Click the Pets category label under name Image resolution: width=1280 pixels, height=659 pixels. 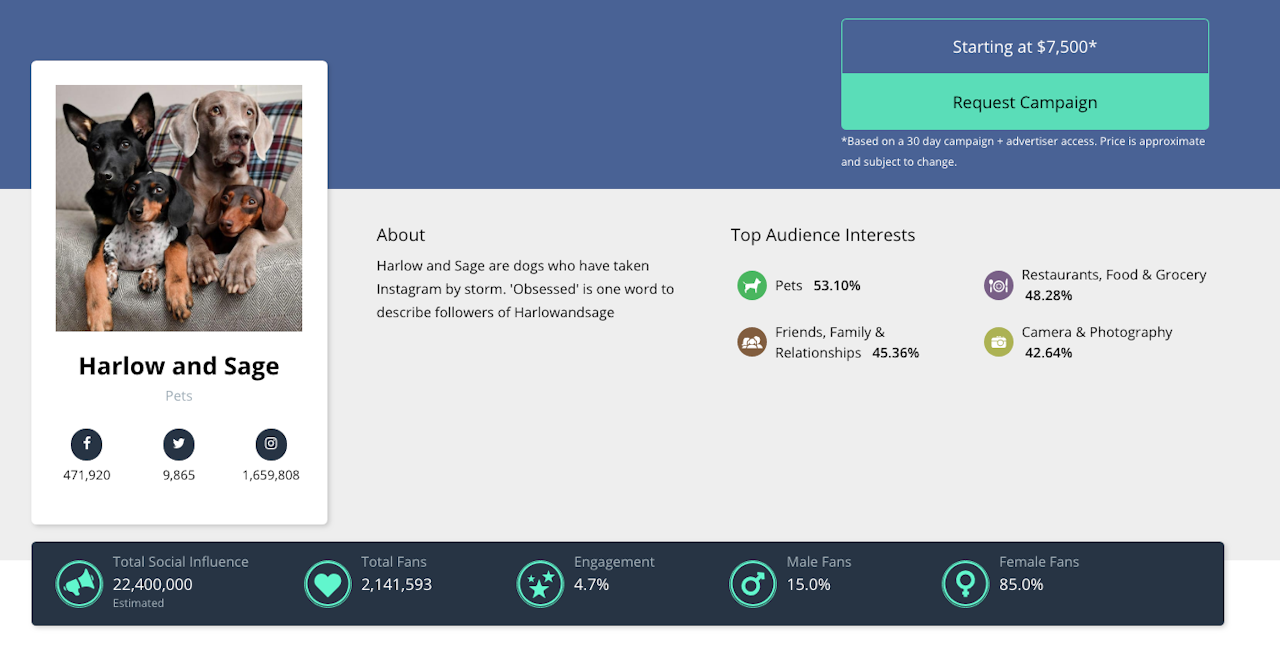pyautogui.click(x=179, y=396)
